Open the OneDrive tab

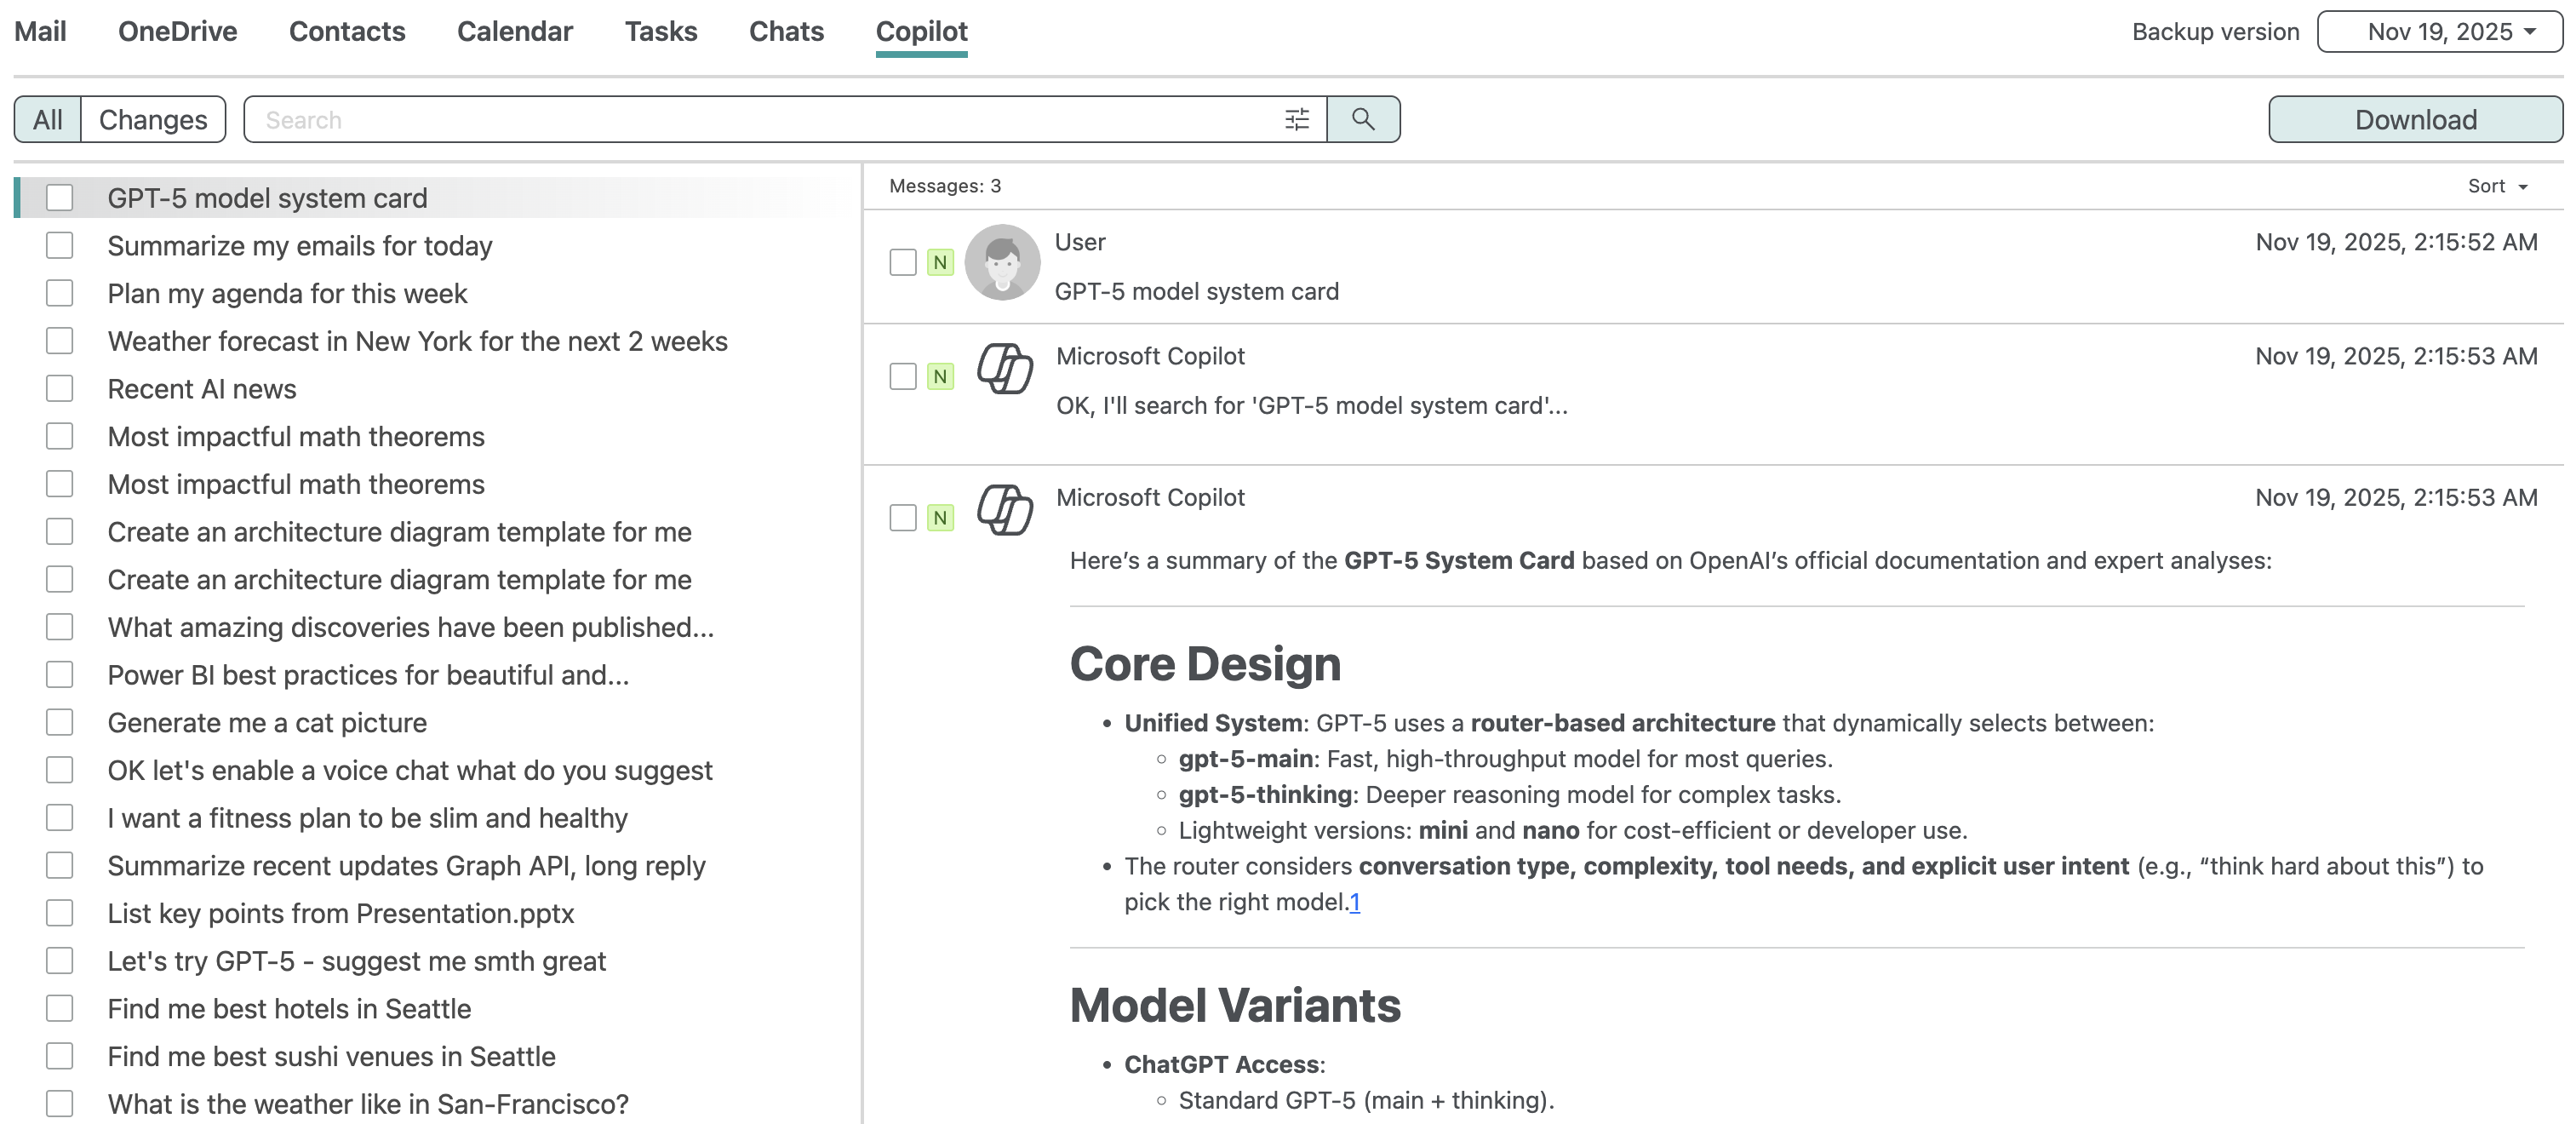point(177,32)
